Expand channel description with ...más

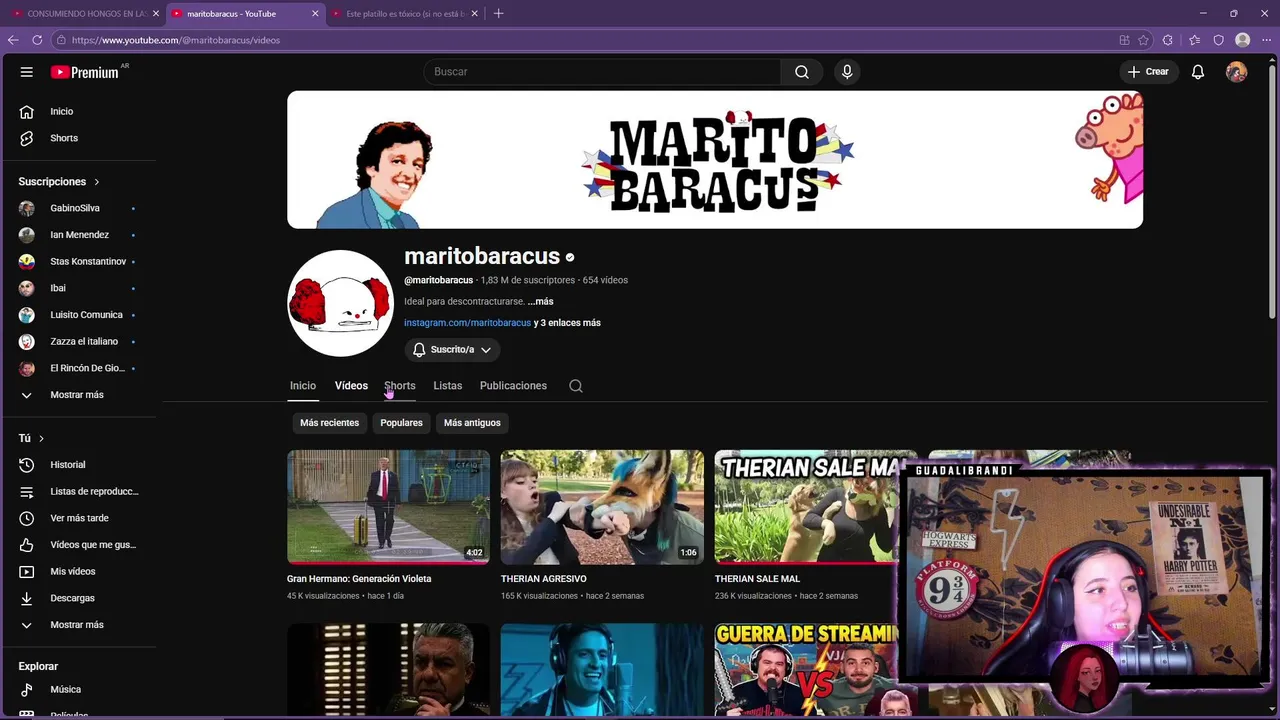(540, 301)
